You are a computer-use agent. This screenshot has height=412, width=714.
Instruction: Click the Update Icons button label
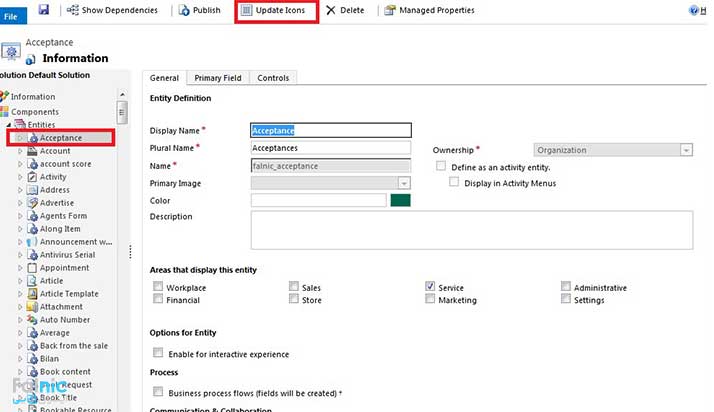(x=280, y=10)
